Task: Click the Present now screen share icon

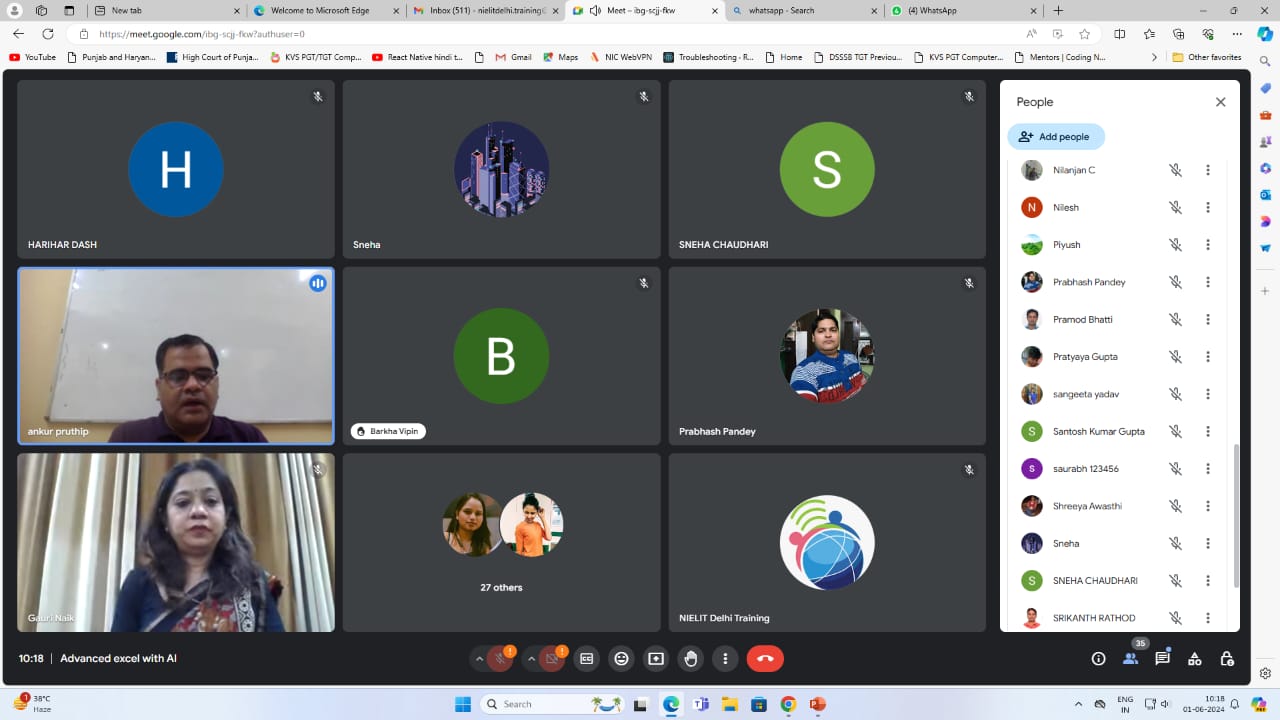Action: click(656, 659)
